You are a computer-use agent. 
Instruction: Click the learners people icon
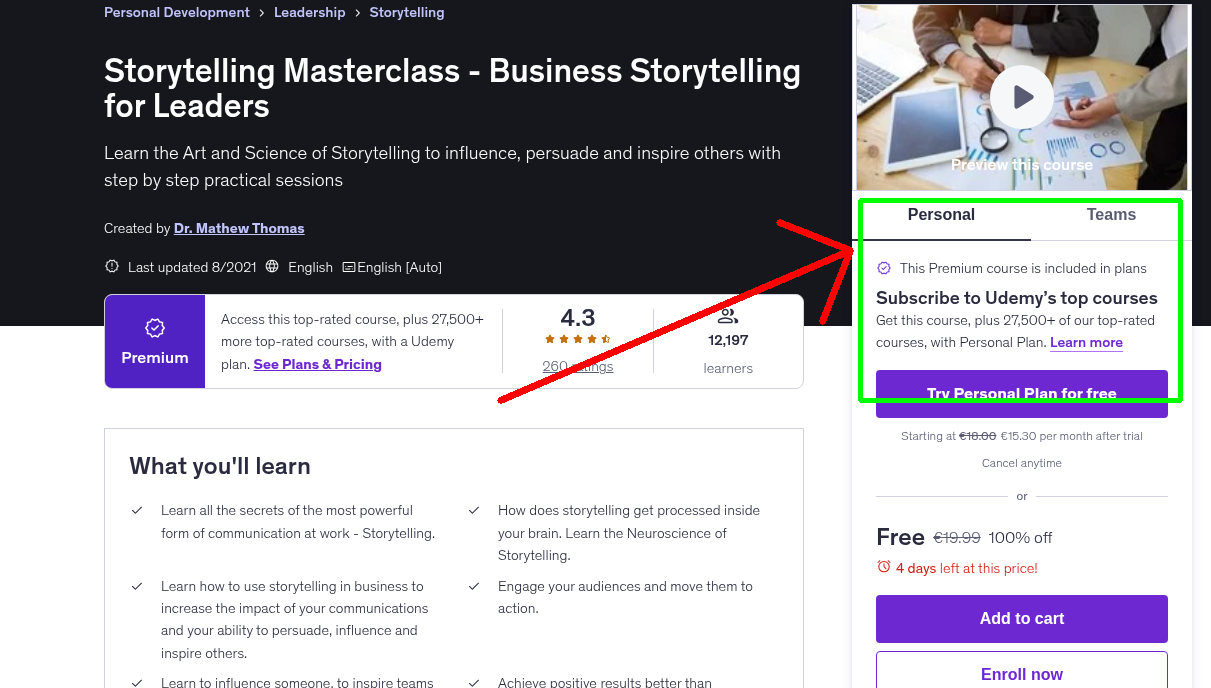pyautogui.click(x=728, y=316)
